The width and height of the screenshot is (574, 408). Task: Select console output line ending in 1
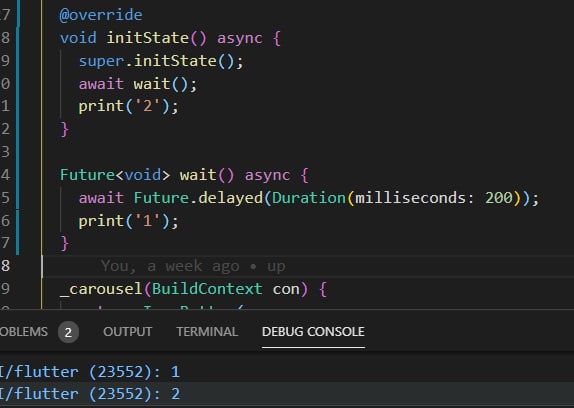90,372
